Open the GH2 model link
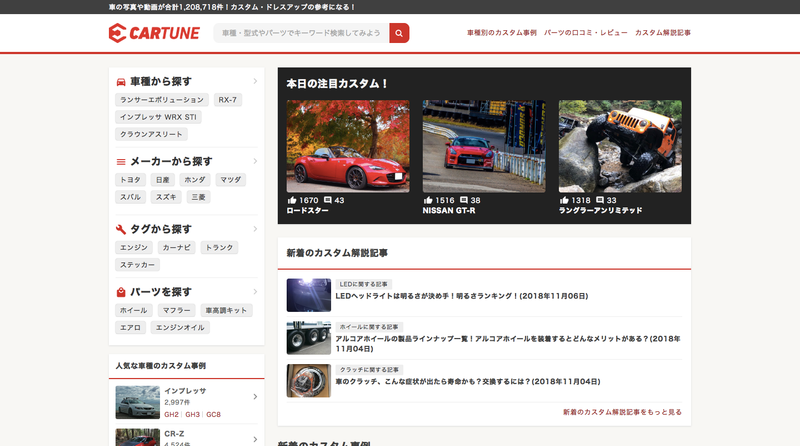800x446 pixels. pos(171,414)
